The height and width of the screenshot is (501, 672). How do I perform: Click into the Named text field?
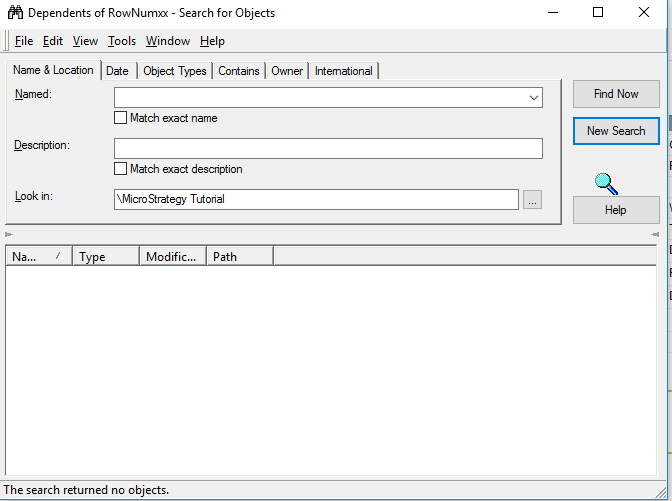click(321, 98)
